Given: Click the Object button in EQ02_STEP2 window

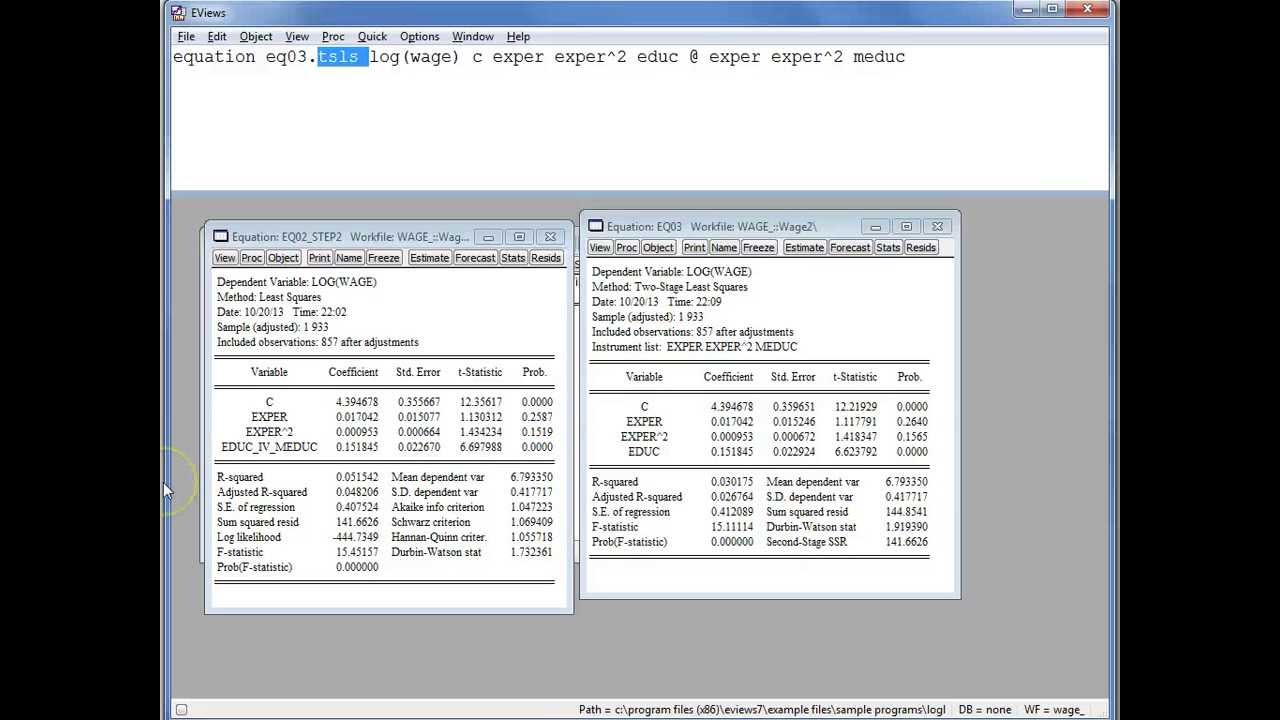Looking at the screenshot, I should (283, 258).
